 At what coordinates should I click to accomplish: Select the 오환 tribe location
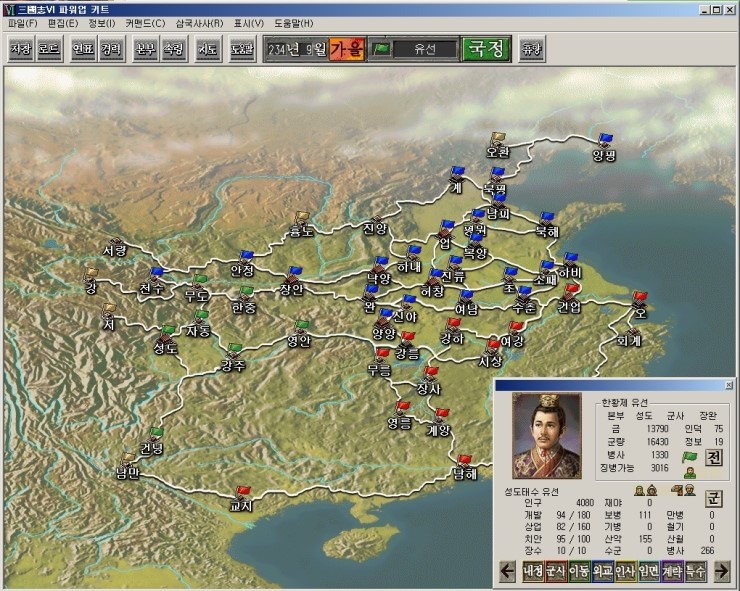tap(497, 145)
